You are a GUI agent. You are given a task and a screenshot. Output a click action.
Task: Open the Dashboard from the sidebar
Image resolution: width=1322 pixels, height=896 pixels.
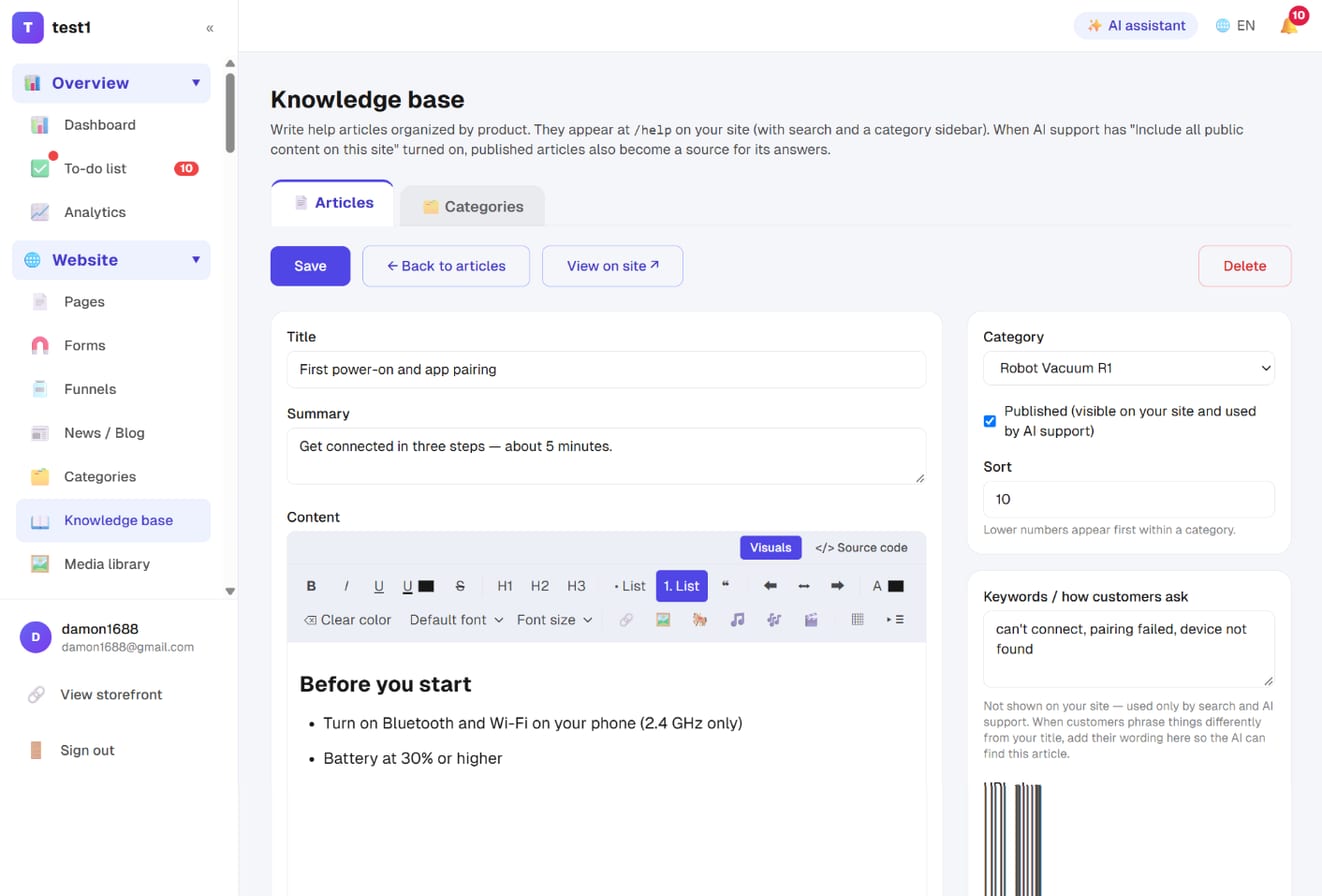[113, 125]
